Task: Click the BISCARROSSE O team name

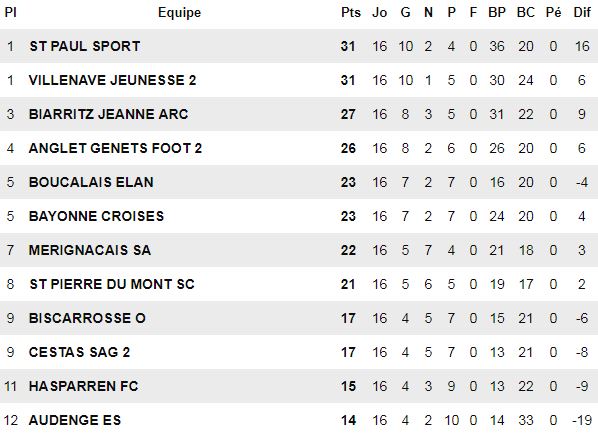Action: click(87, 318)
